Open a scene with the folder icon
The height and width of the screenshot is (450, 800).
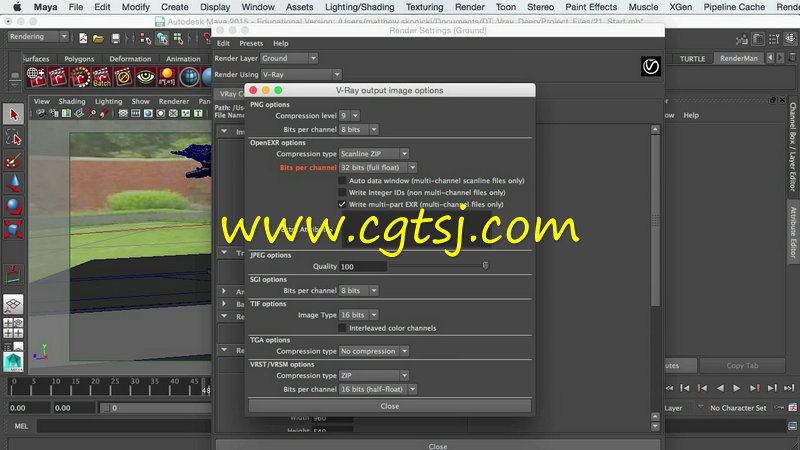98,38
